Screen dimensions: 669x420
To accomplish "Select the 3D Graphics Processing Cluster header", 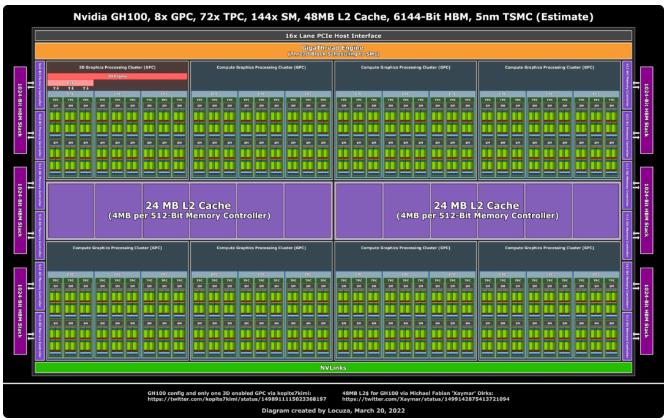I will pos(117,67).
